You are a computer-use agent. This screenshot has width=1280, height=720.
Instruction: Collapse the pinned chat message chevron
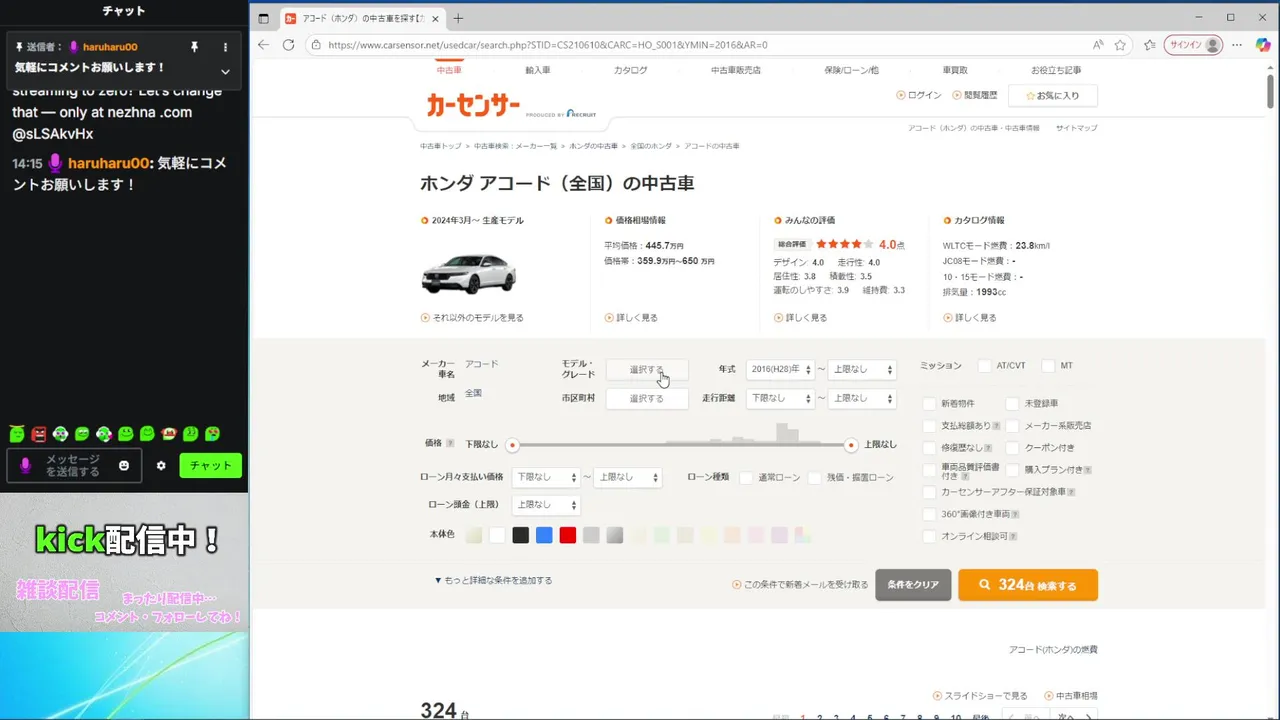pyautogui.click(x=225, y=71)
